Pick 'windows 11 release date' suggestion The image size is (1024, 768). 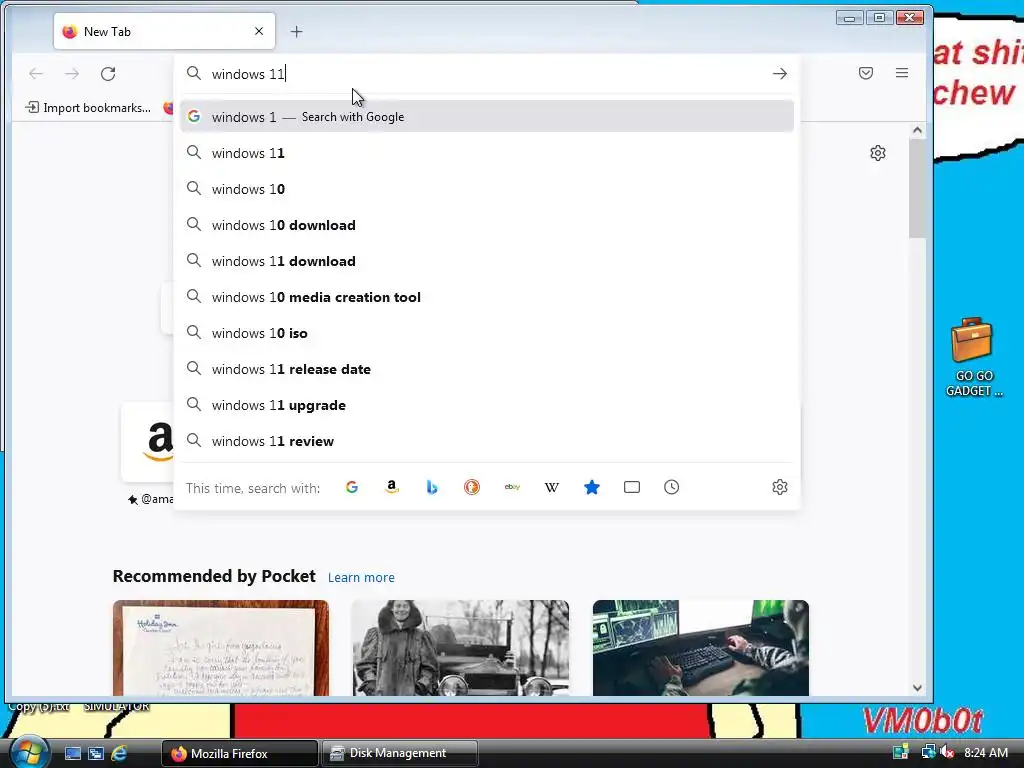(487, 369)
